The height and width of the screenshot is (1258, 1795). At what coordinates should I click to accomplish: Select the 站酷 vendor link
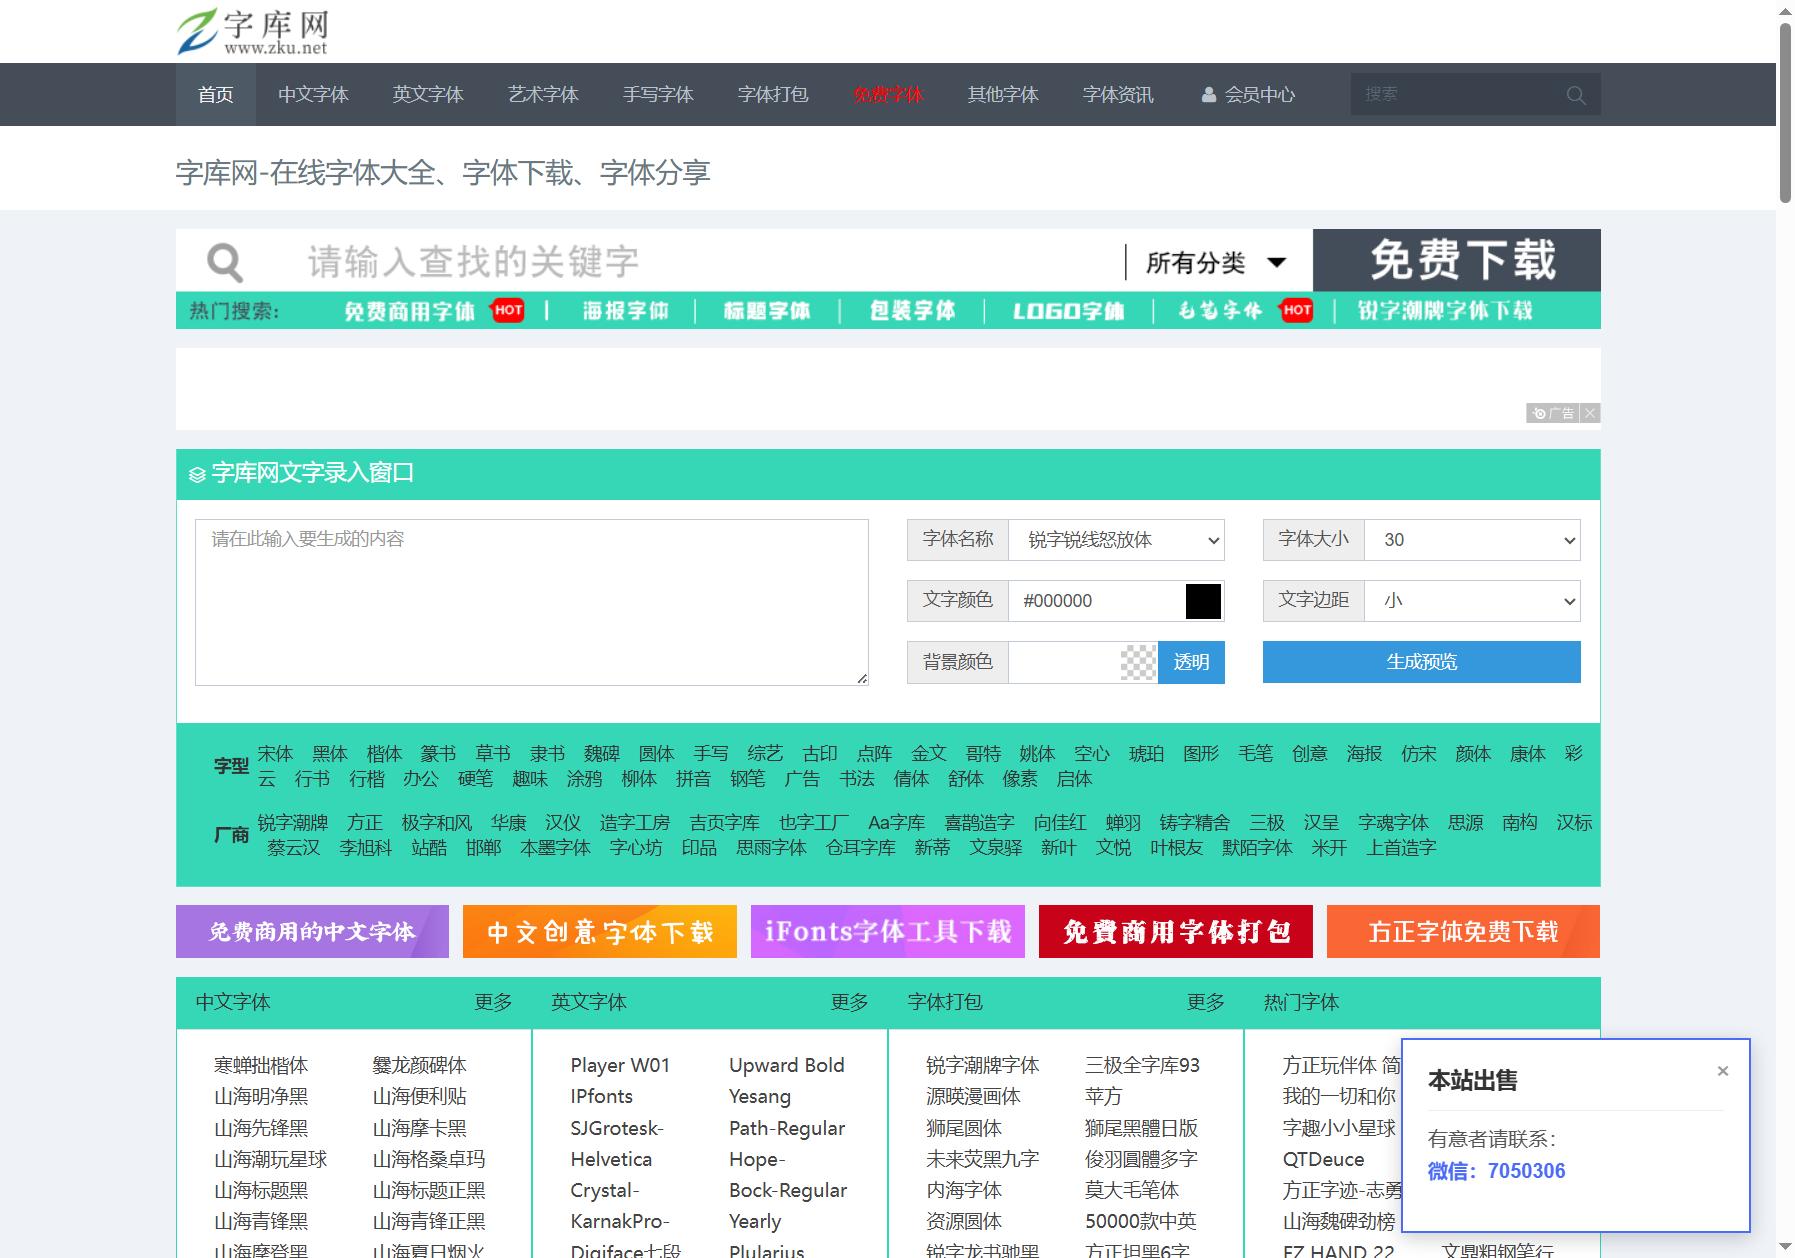tap(429, 848)
